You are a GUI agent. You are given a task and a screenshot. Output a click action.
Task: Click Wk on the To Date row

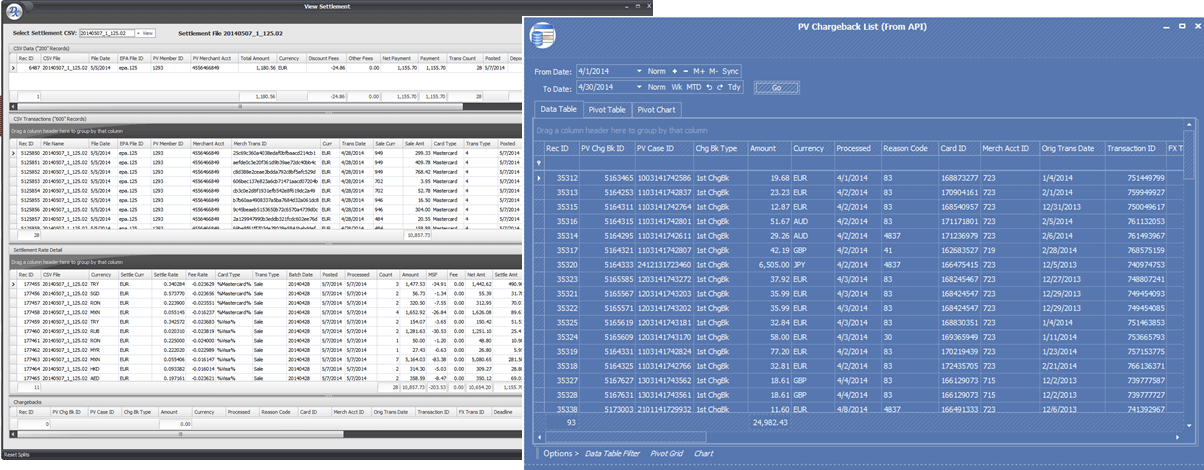tap(677, 88)
